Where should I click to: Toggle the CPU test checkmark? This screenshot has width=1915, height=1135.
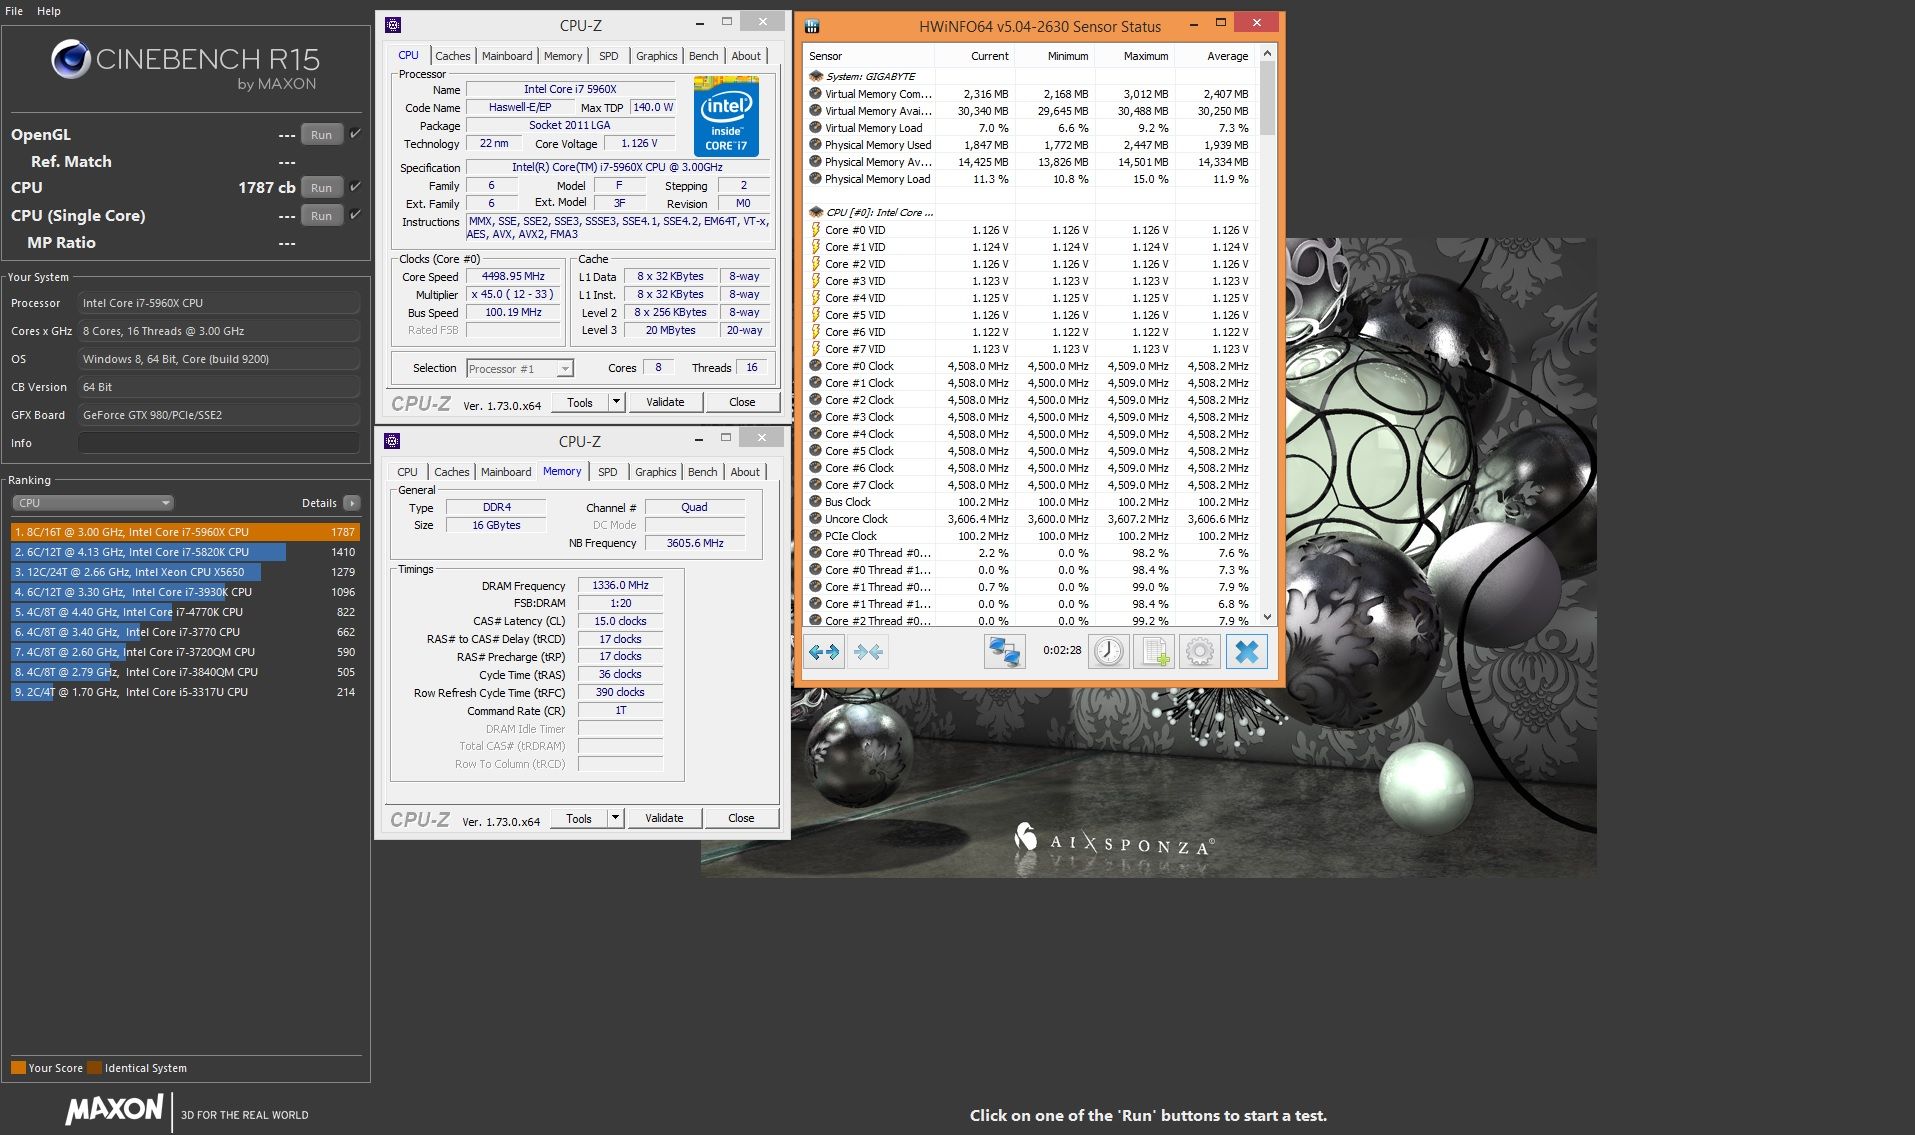click(355, 186)
